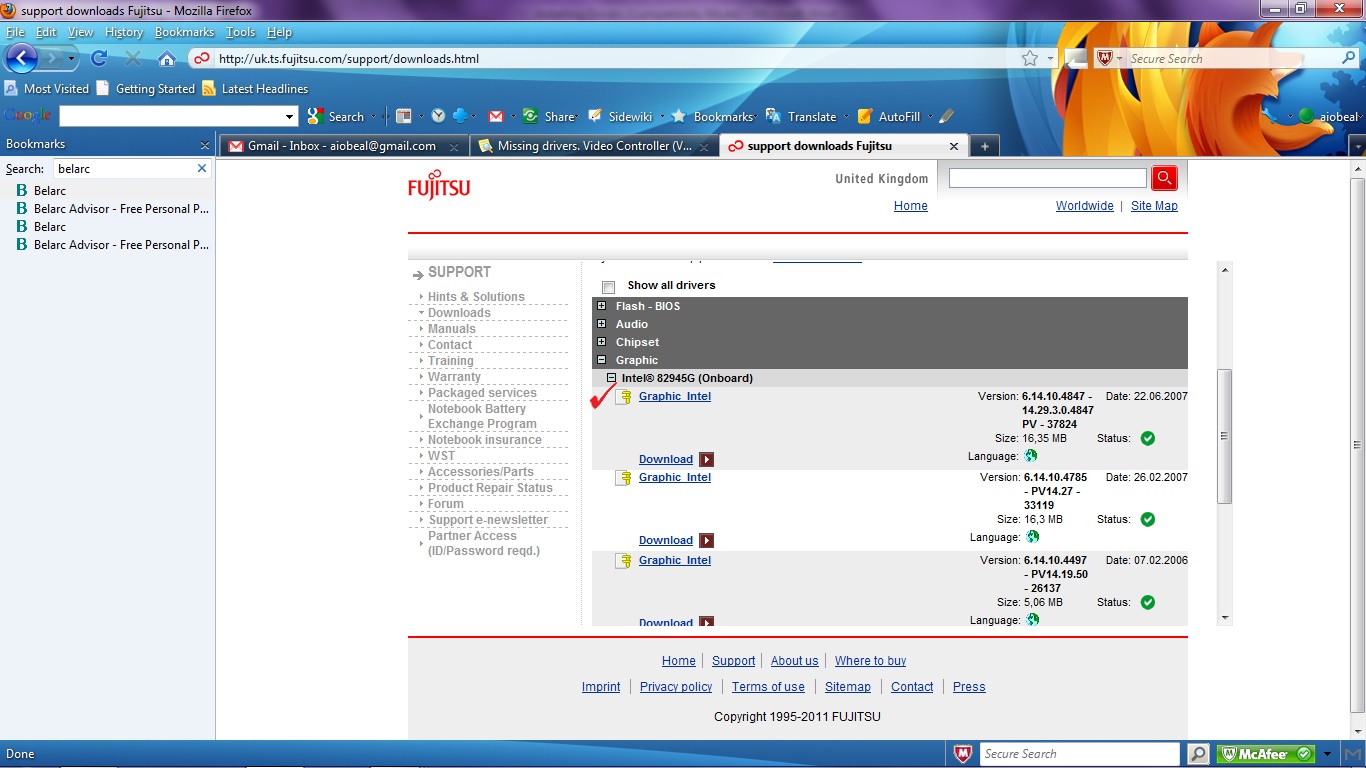Viewport: 1366px width, 768px height.
Task: Click Privacy policy footer link
Action: coord(676,687)
